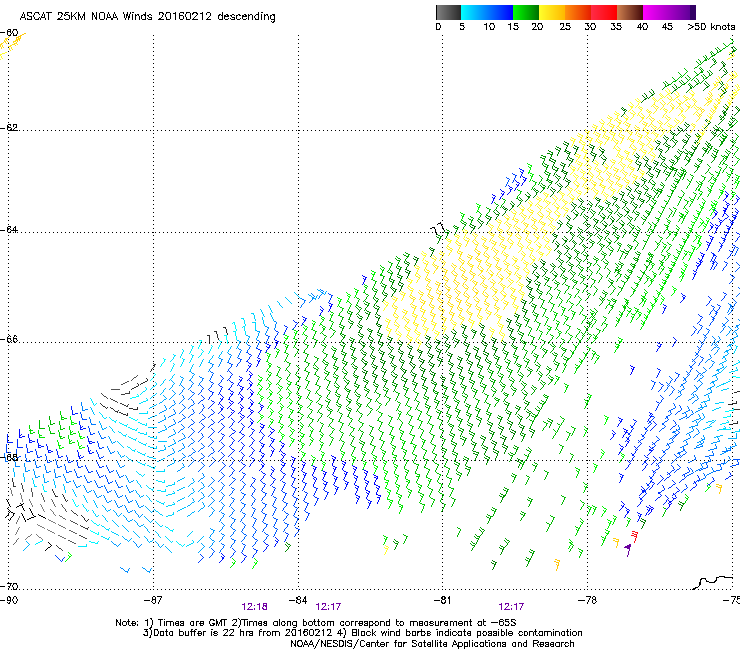Viewport: 740px width, 650px height.
Task: Click the -62 latitude axis label
Action: (x=9, y=127)
